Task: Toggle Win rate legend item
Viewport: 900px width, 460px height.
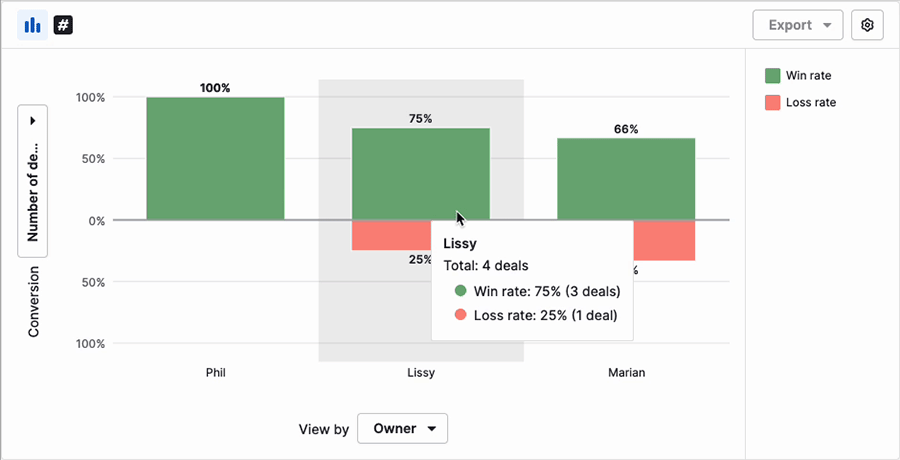Action: point(808,76)
